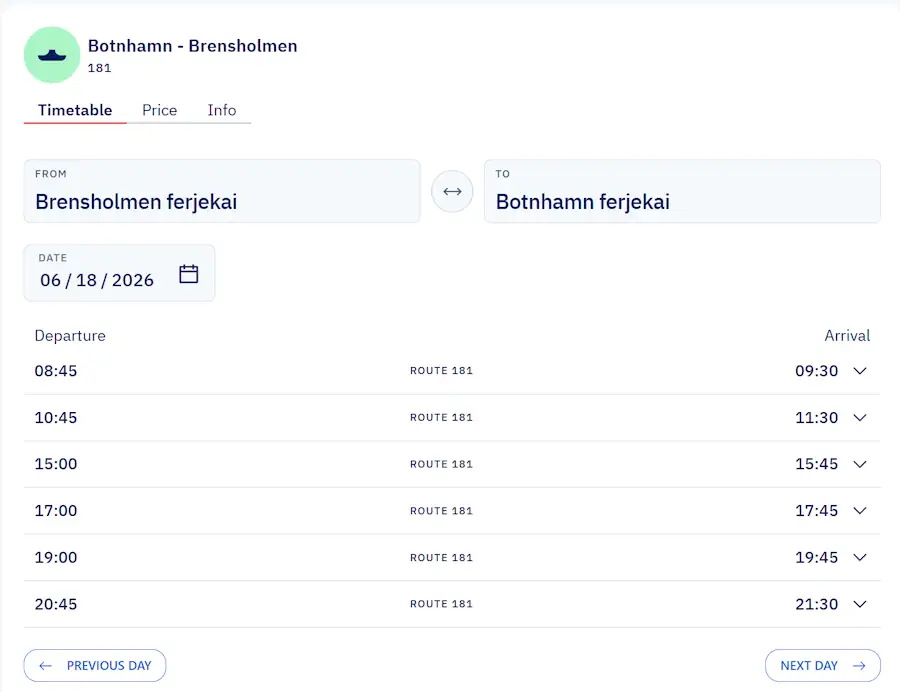Click the chevron on the 19:00 departure
The width and height of the screenshot is (900, 692).
click(860, 557)
